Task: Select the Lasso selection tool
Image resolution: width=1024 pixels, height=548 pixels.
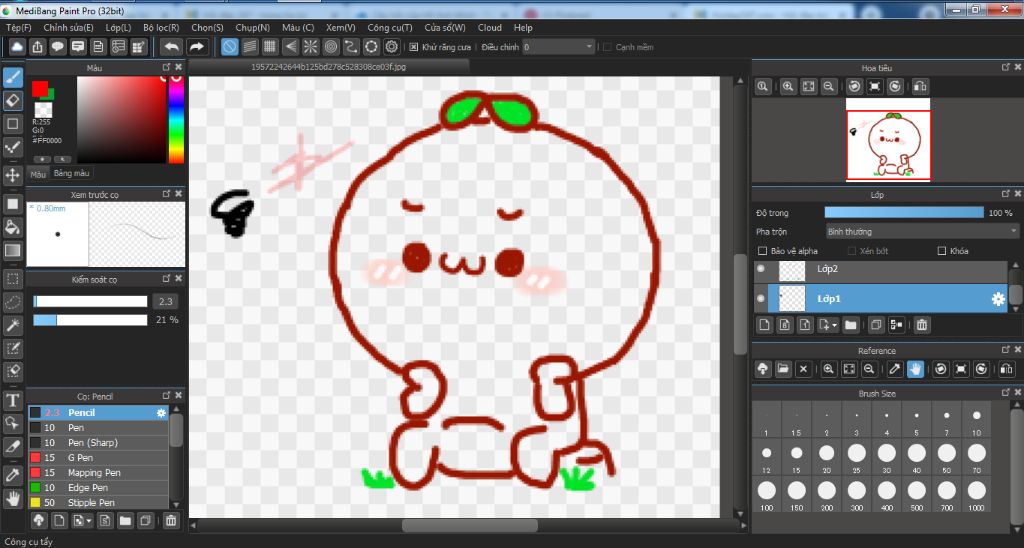Action: (x=12, y=302)
